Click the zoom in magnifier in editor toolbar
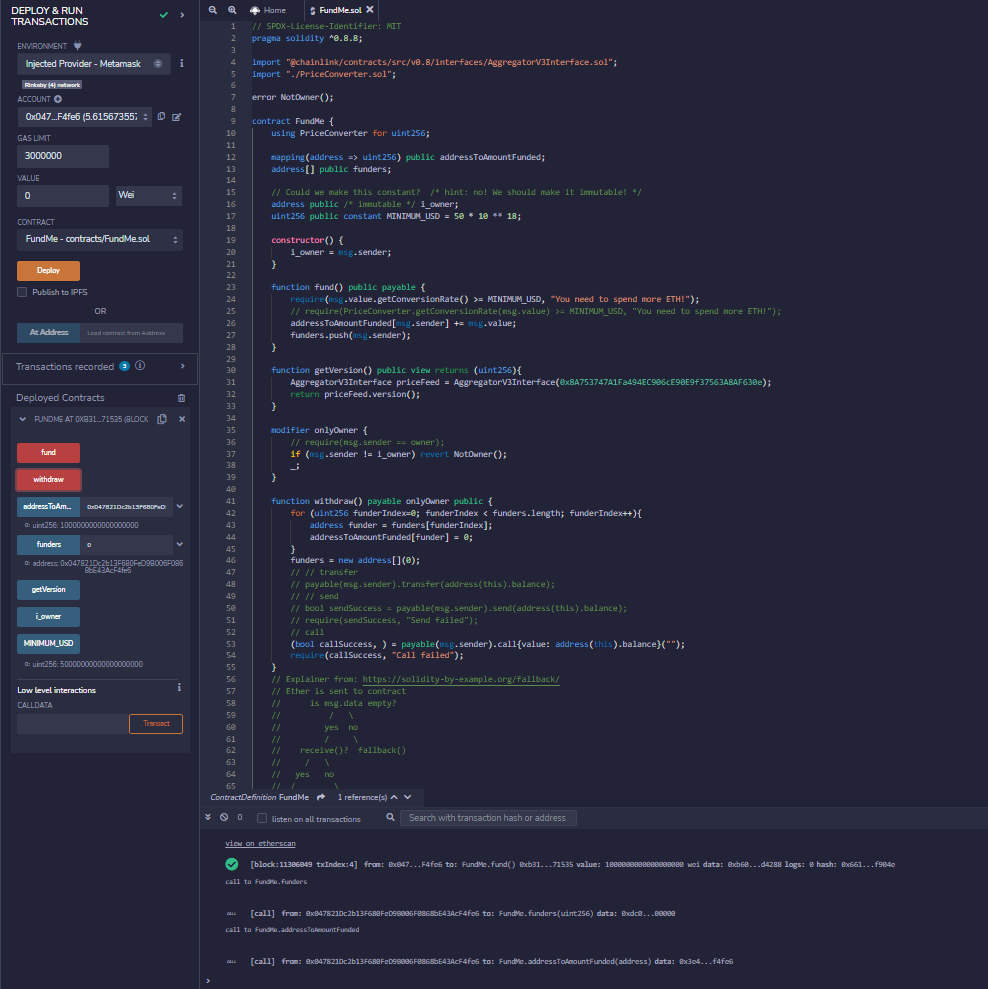This screenshot has height=989, width=988. point(232,10)
